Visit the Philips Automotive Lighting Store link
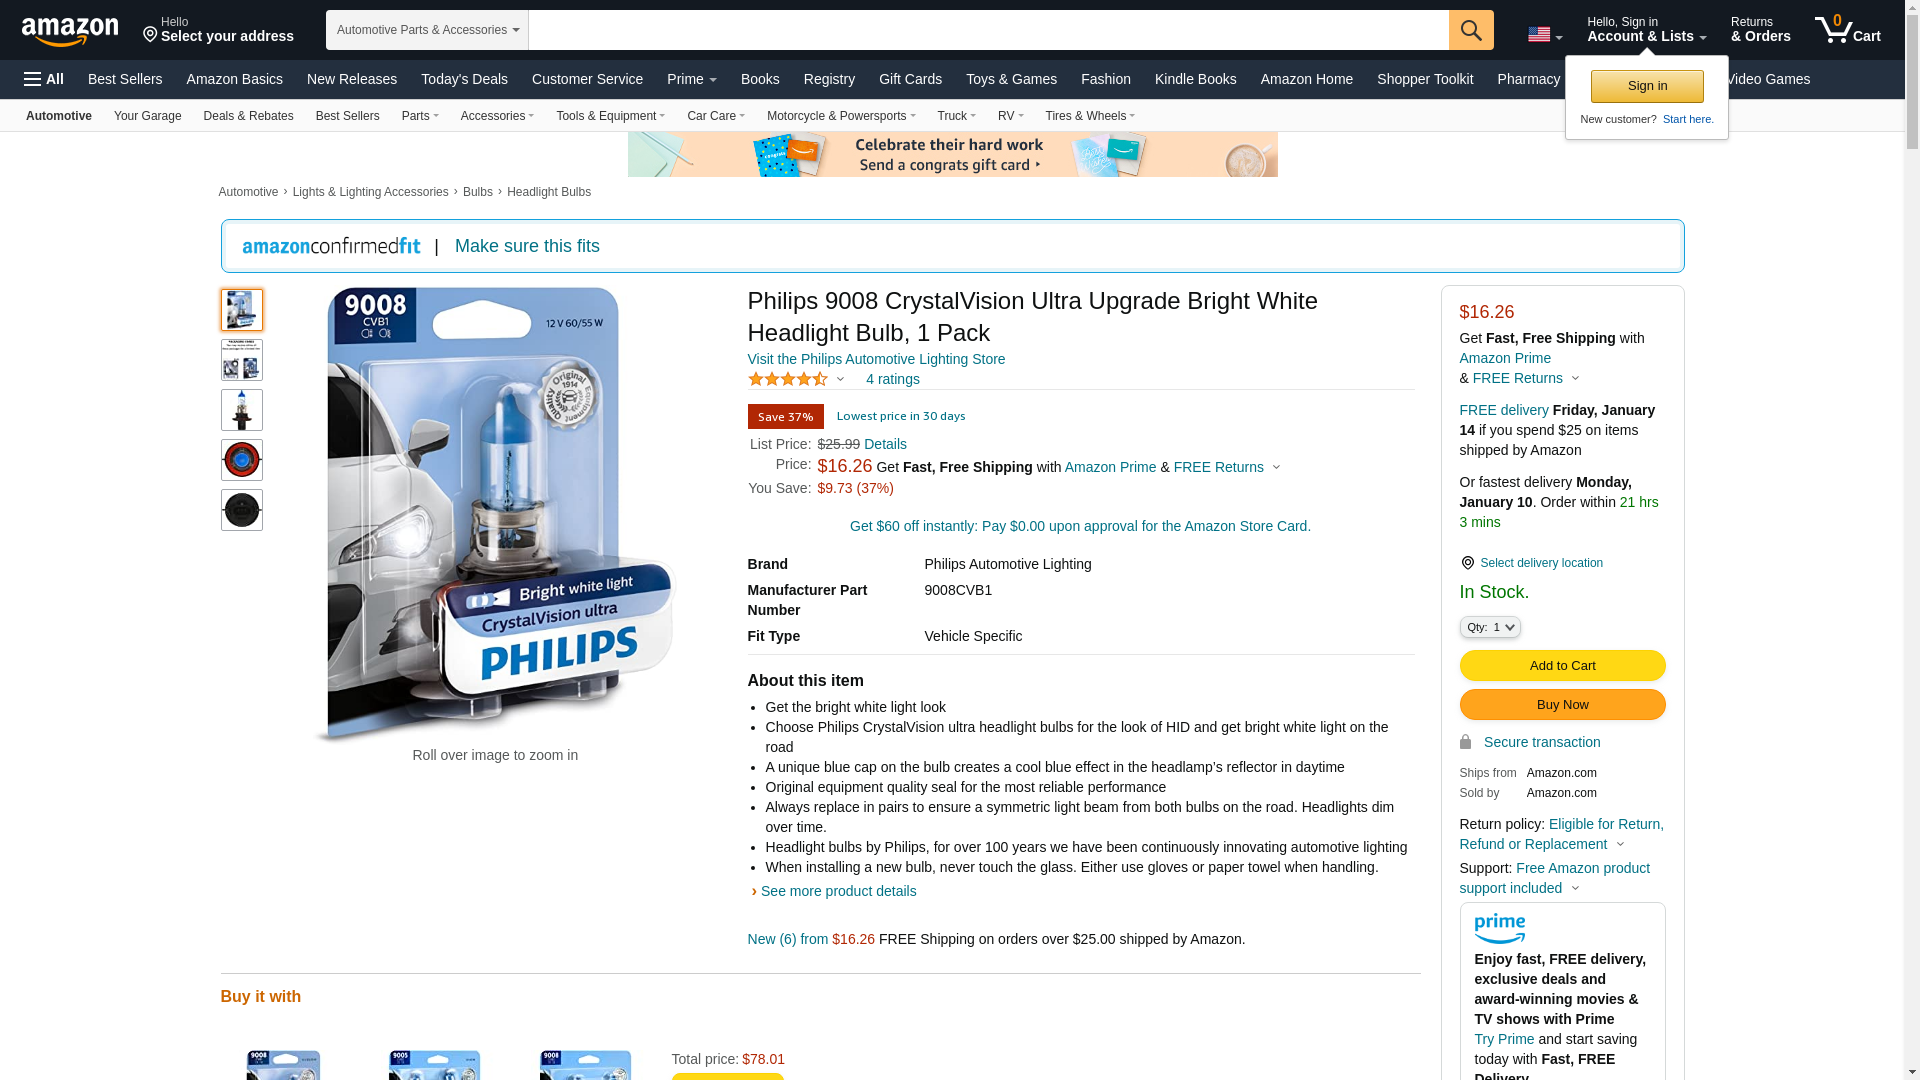Screen dimensions: 1920x1080 (876, 359)
